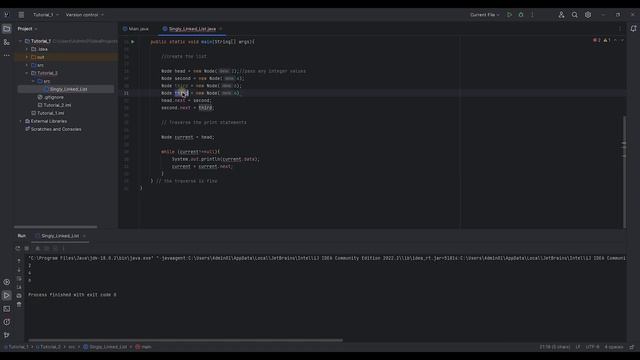
Task: Clear console output with trash icon
Action: (19, 304)
